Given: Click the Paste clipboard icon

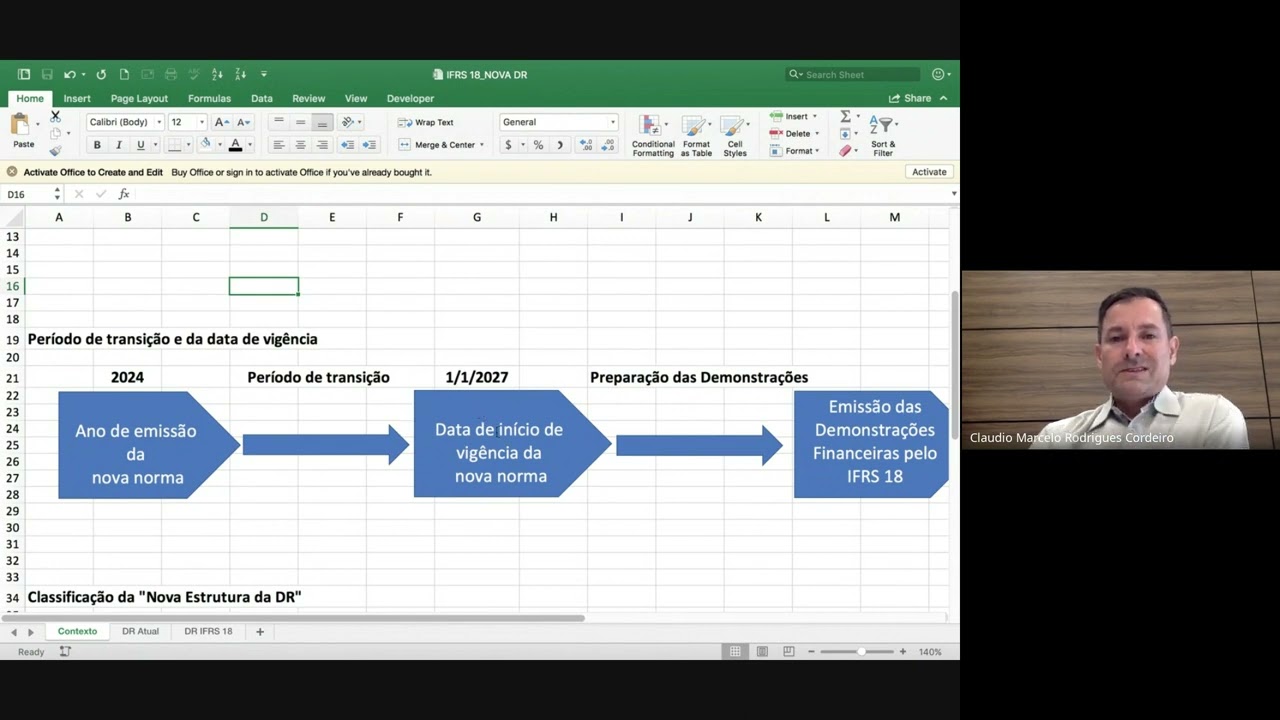Looking at the screenshot, I should coord(20,124).
